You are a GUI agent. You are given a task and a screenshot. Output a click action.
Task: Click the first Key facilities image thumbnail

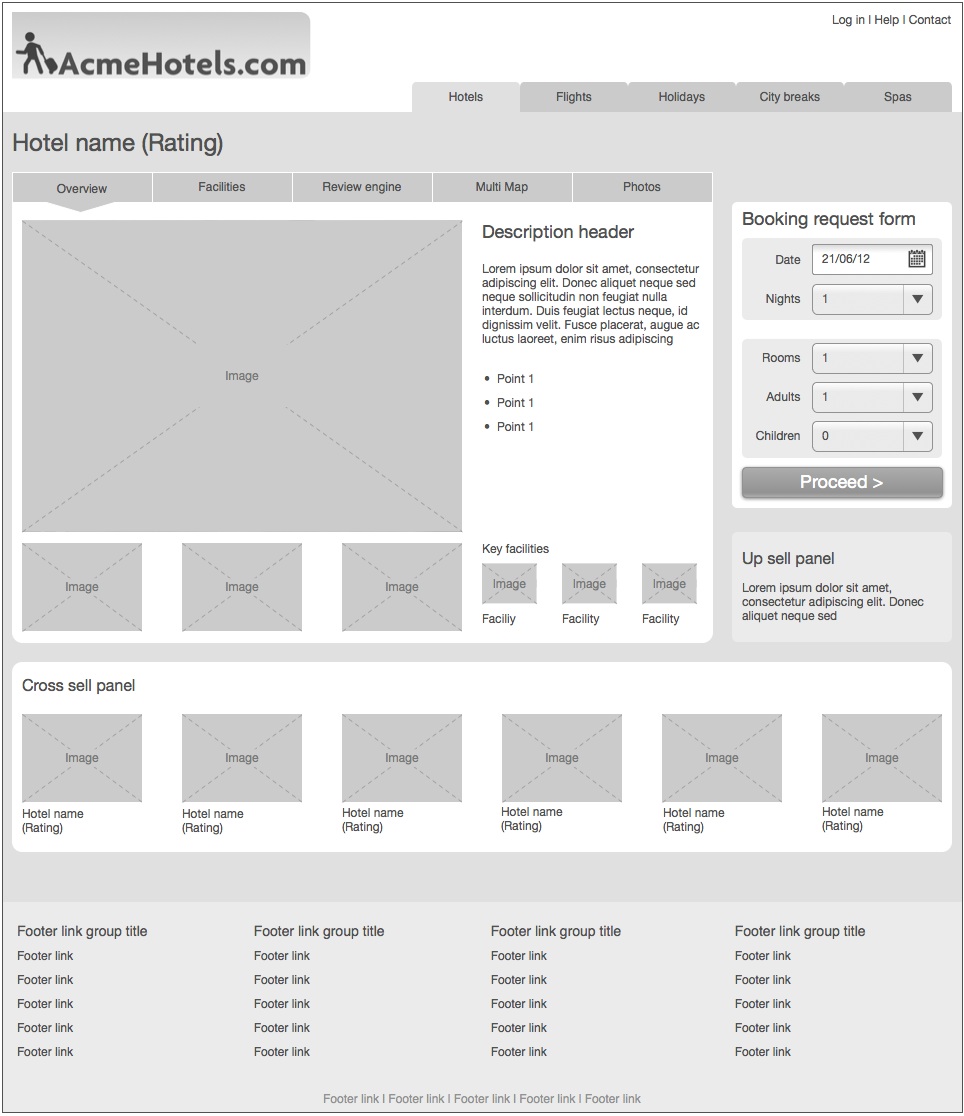click(509, 583)
